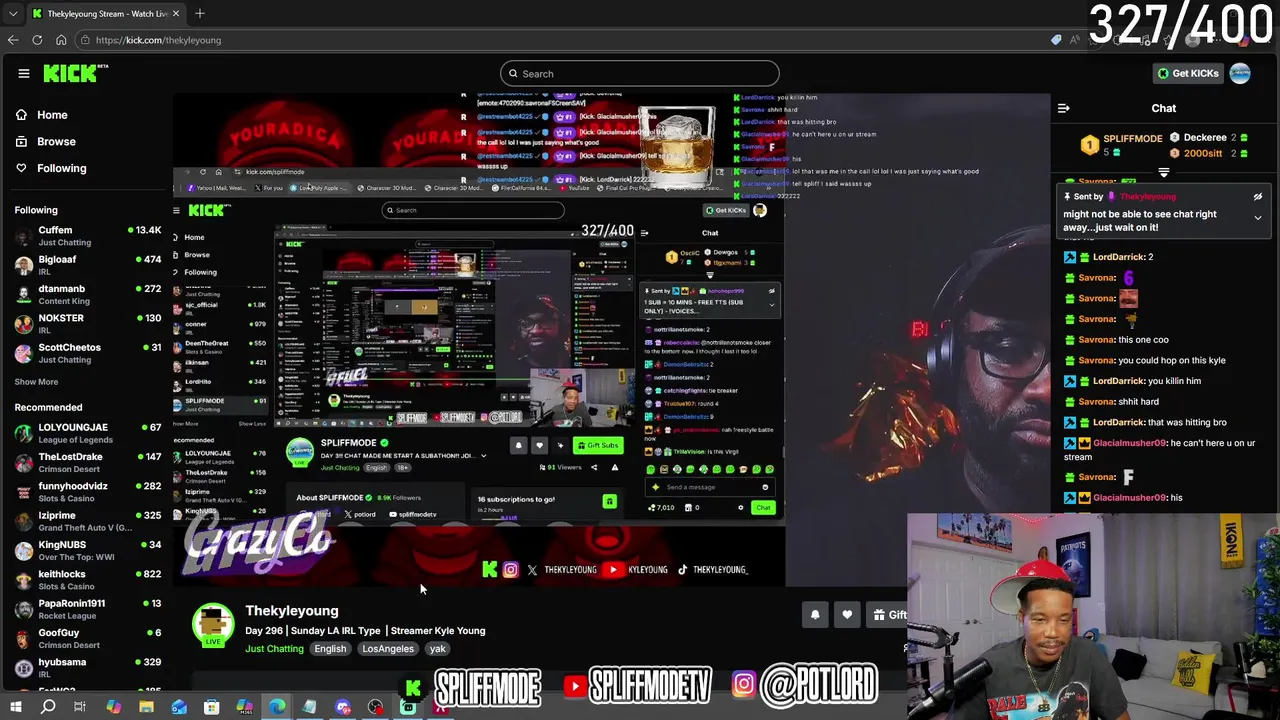Hide the pinned message with eye-slash icon
The height and width of the screenshot is (720, 1280).
(1258, 197)
